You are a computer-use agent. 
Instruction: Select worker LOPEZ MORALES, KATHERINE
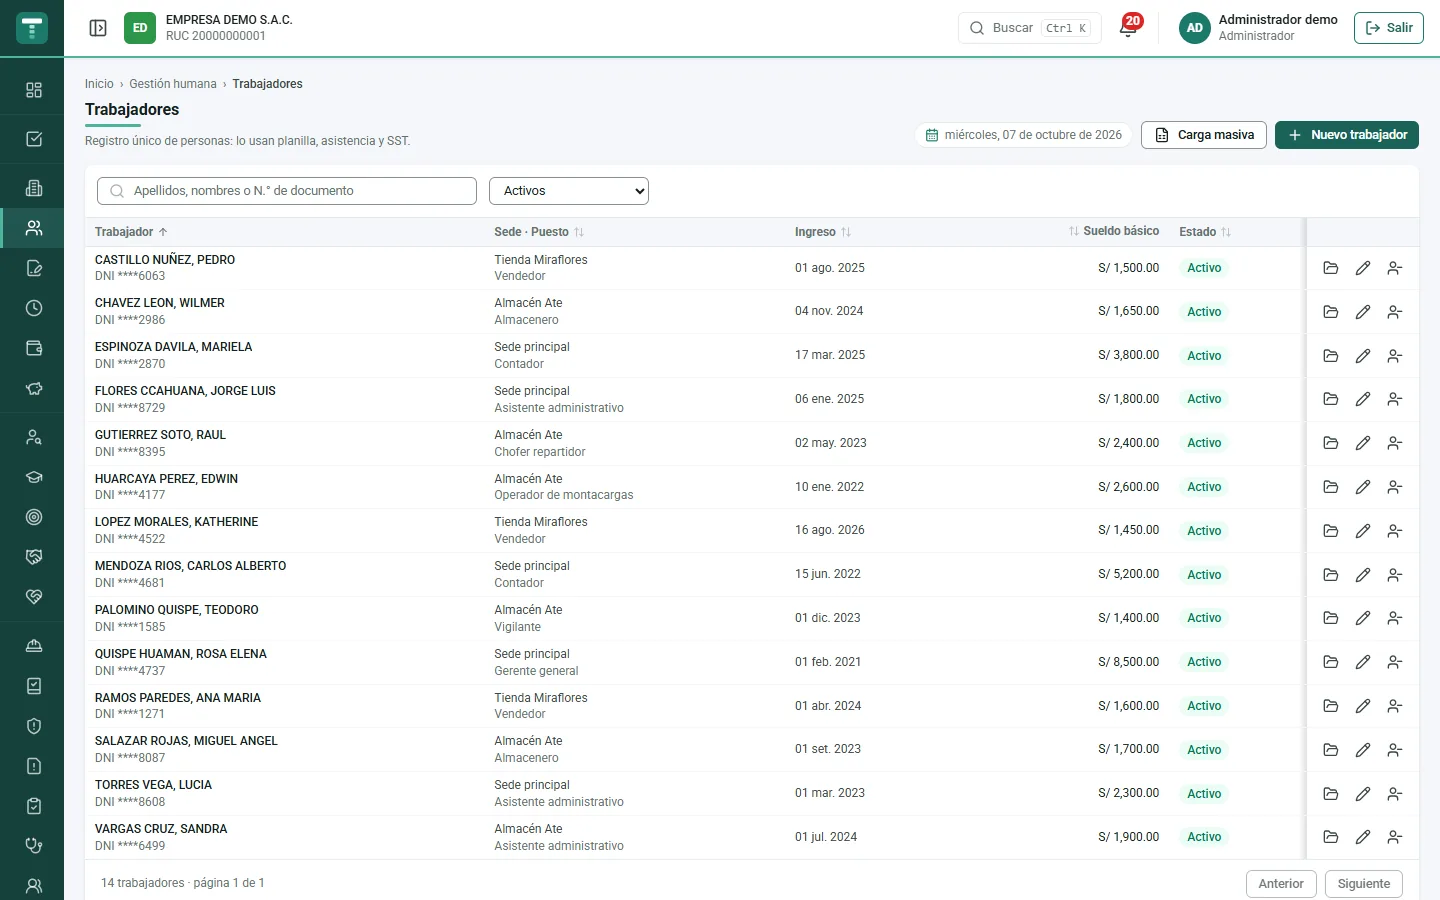(x=176, y=522)
